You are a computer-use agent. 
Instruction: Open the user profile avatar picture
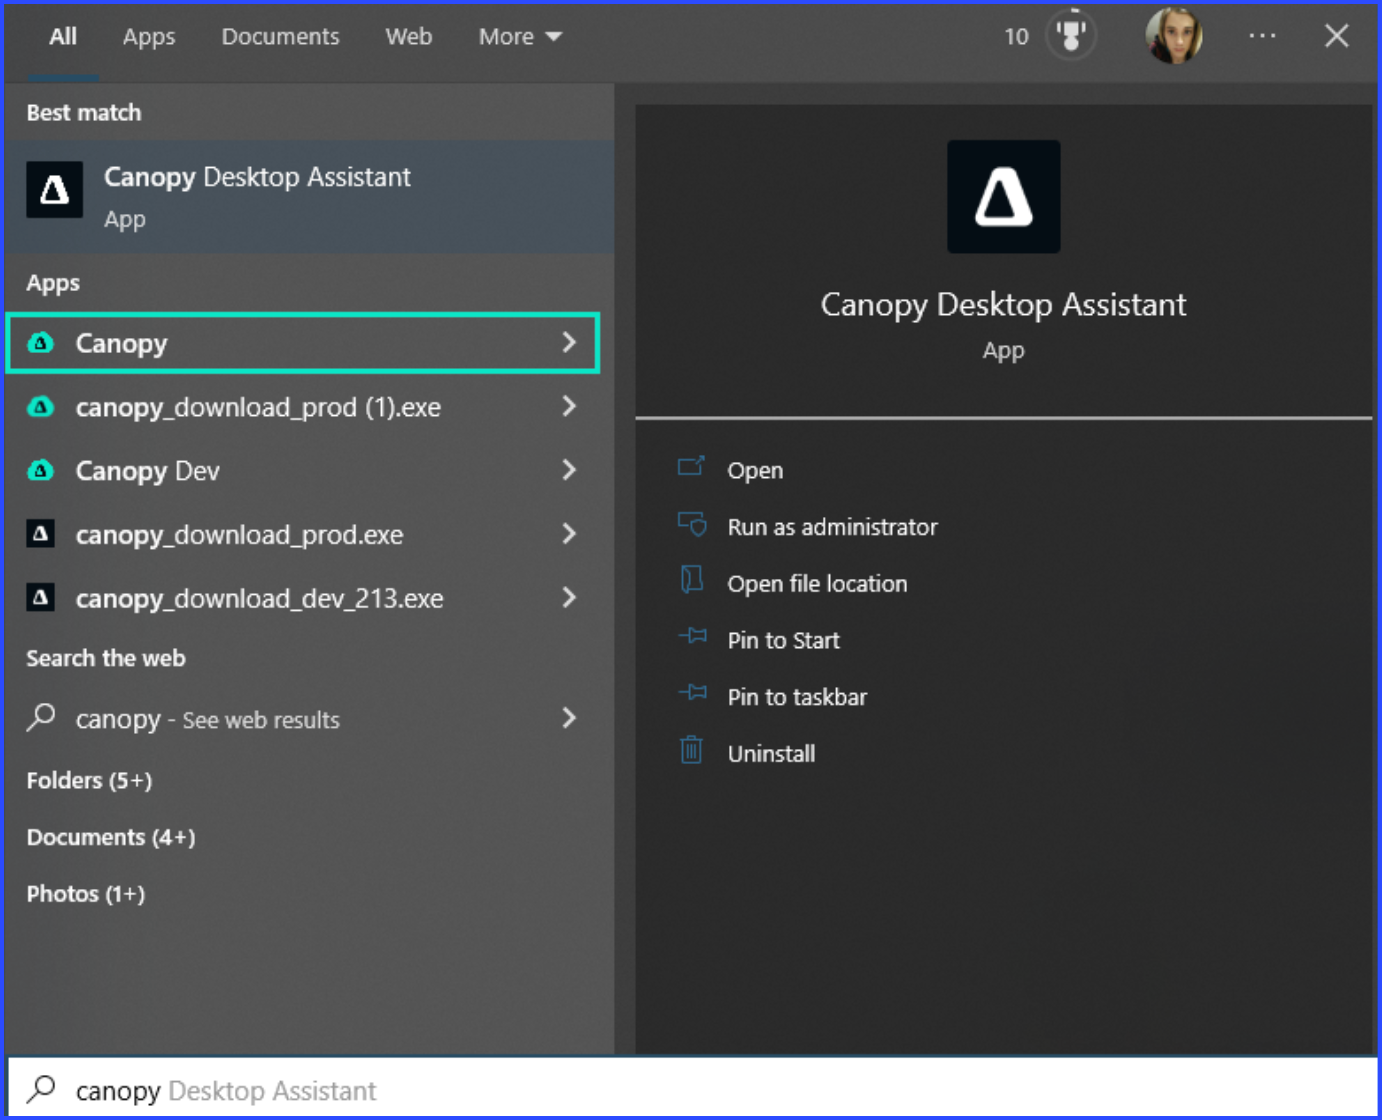pyautogui.click(x=1173, y=36)
